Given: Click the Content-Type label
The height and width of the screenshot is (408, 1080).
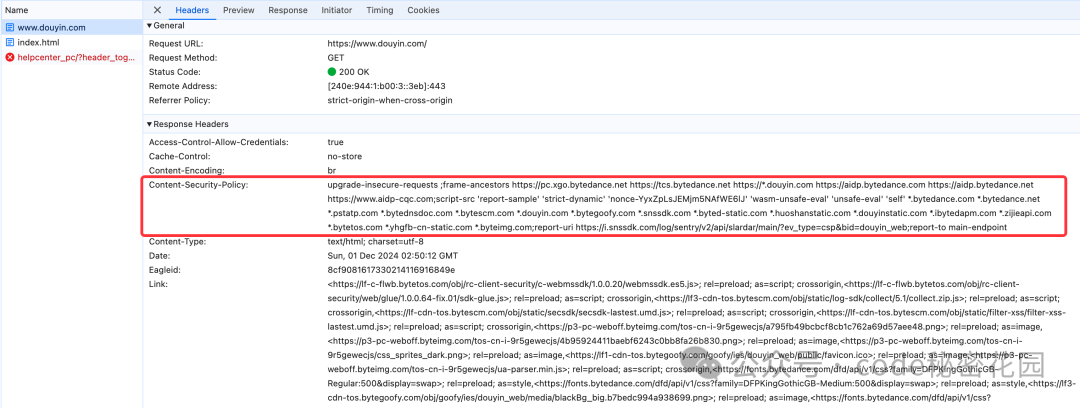Looking at the screenshot, I should (177, 242).
